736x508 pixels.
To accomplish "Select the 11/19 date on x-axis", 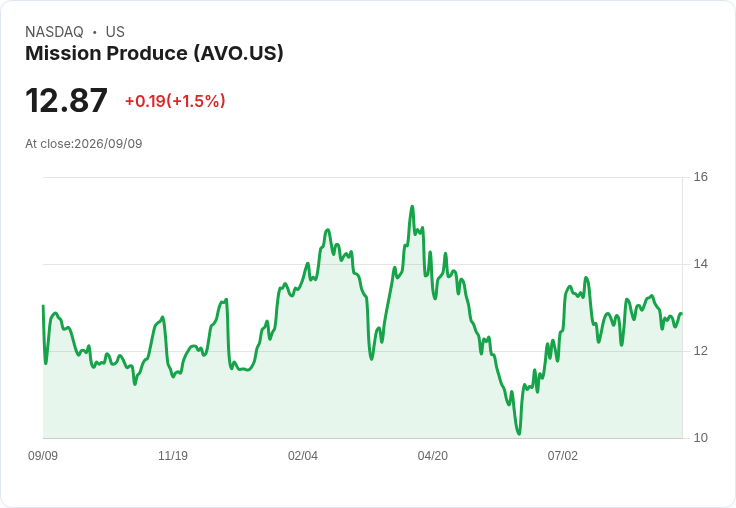I will coord(173,455).
